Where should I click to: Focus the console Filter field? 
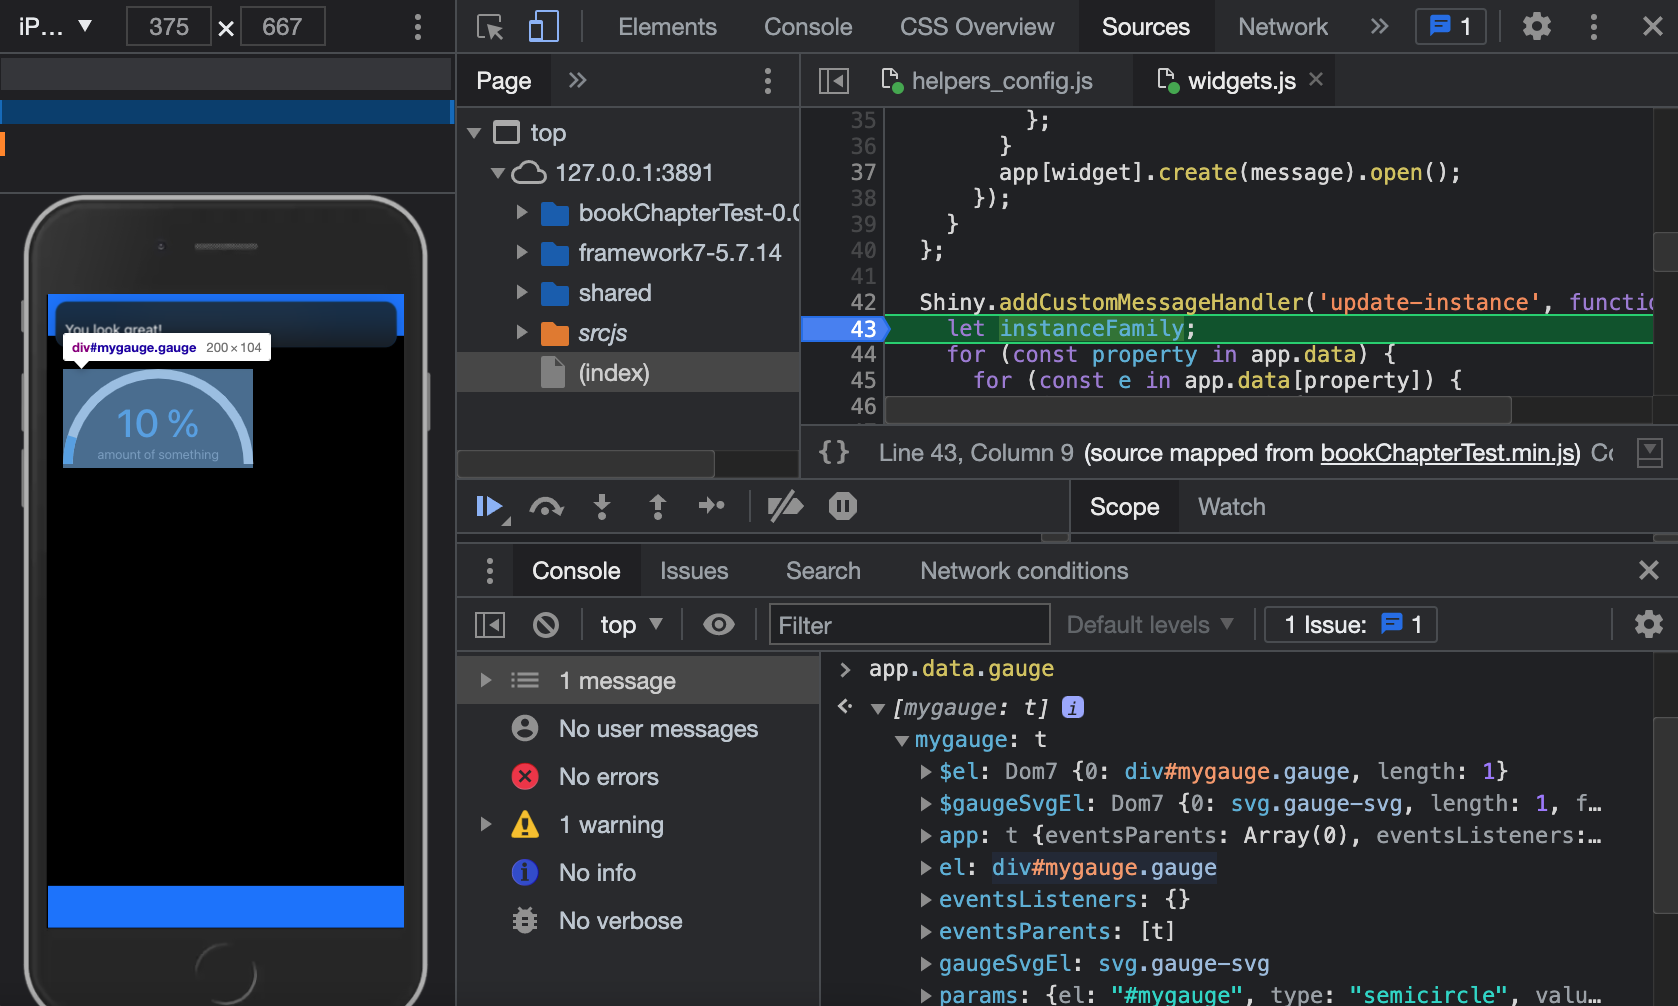click(909, 625)
